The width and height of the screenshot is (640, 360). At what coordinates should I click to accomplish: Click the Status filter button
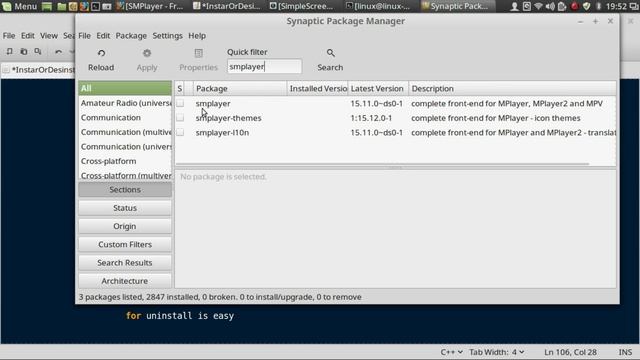(125, 208)
